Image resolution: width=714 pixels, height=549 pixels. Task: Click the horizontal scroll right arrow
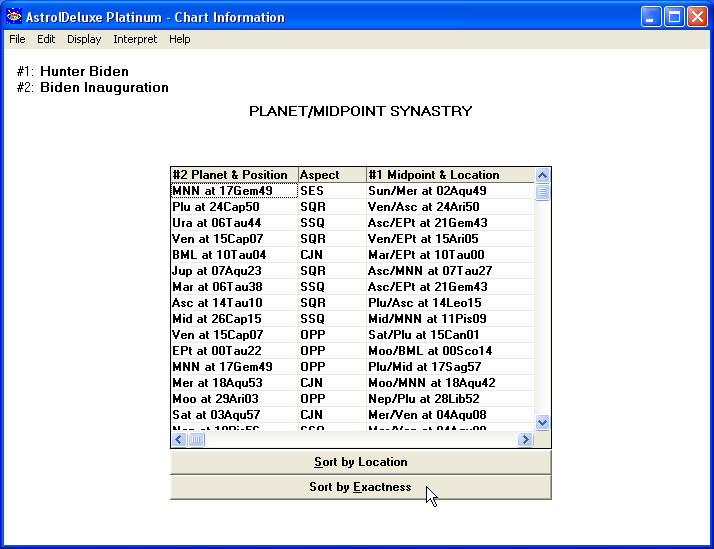click(x=525, y=439)
